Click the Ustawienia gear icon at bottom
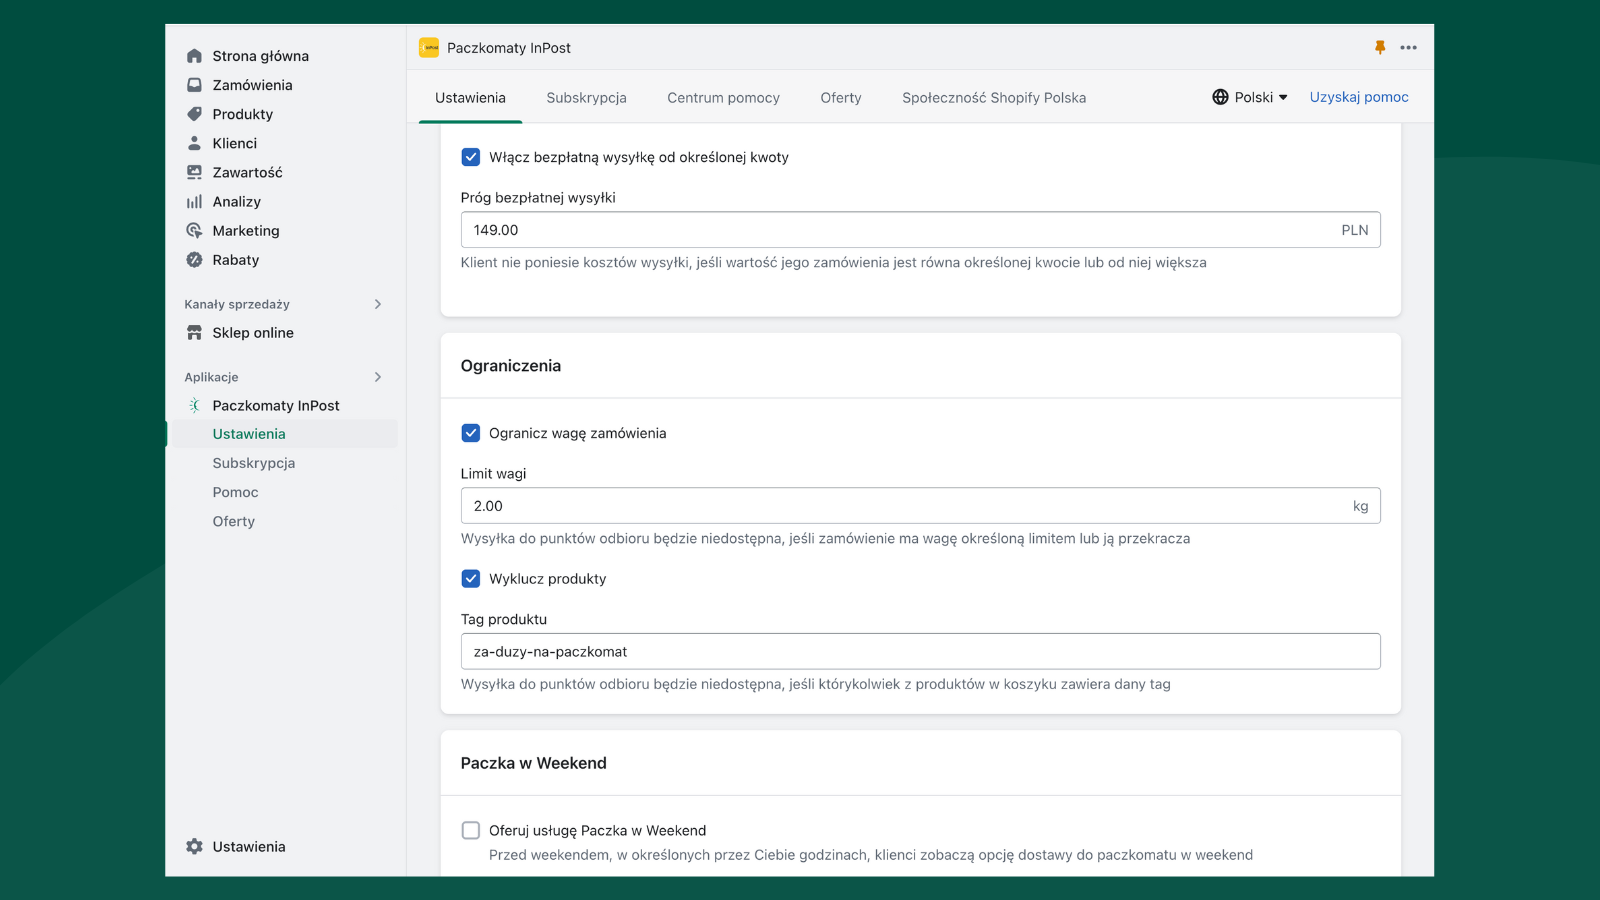Viewport: 1600px width, 900px height. click(194, 846)
